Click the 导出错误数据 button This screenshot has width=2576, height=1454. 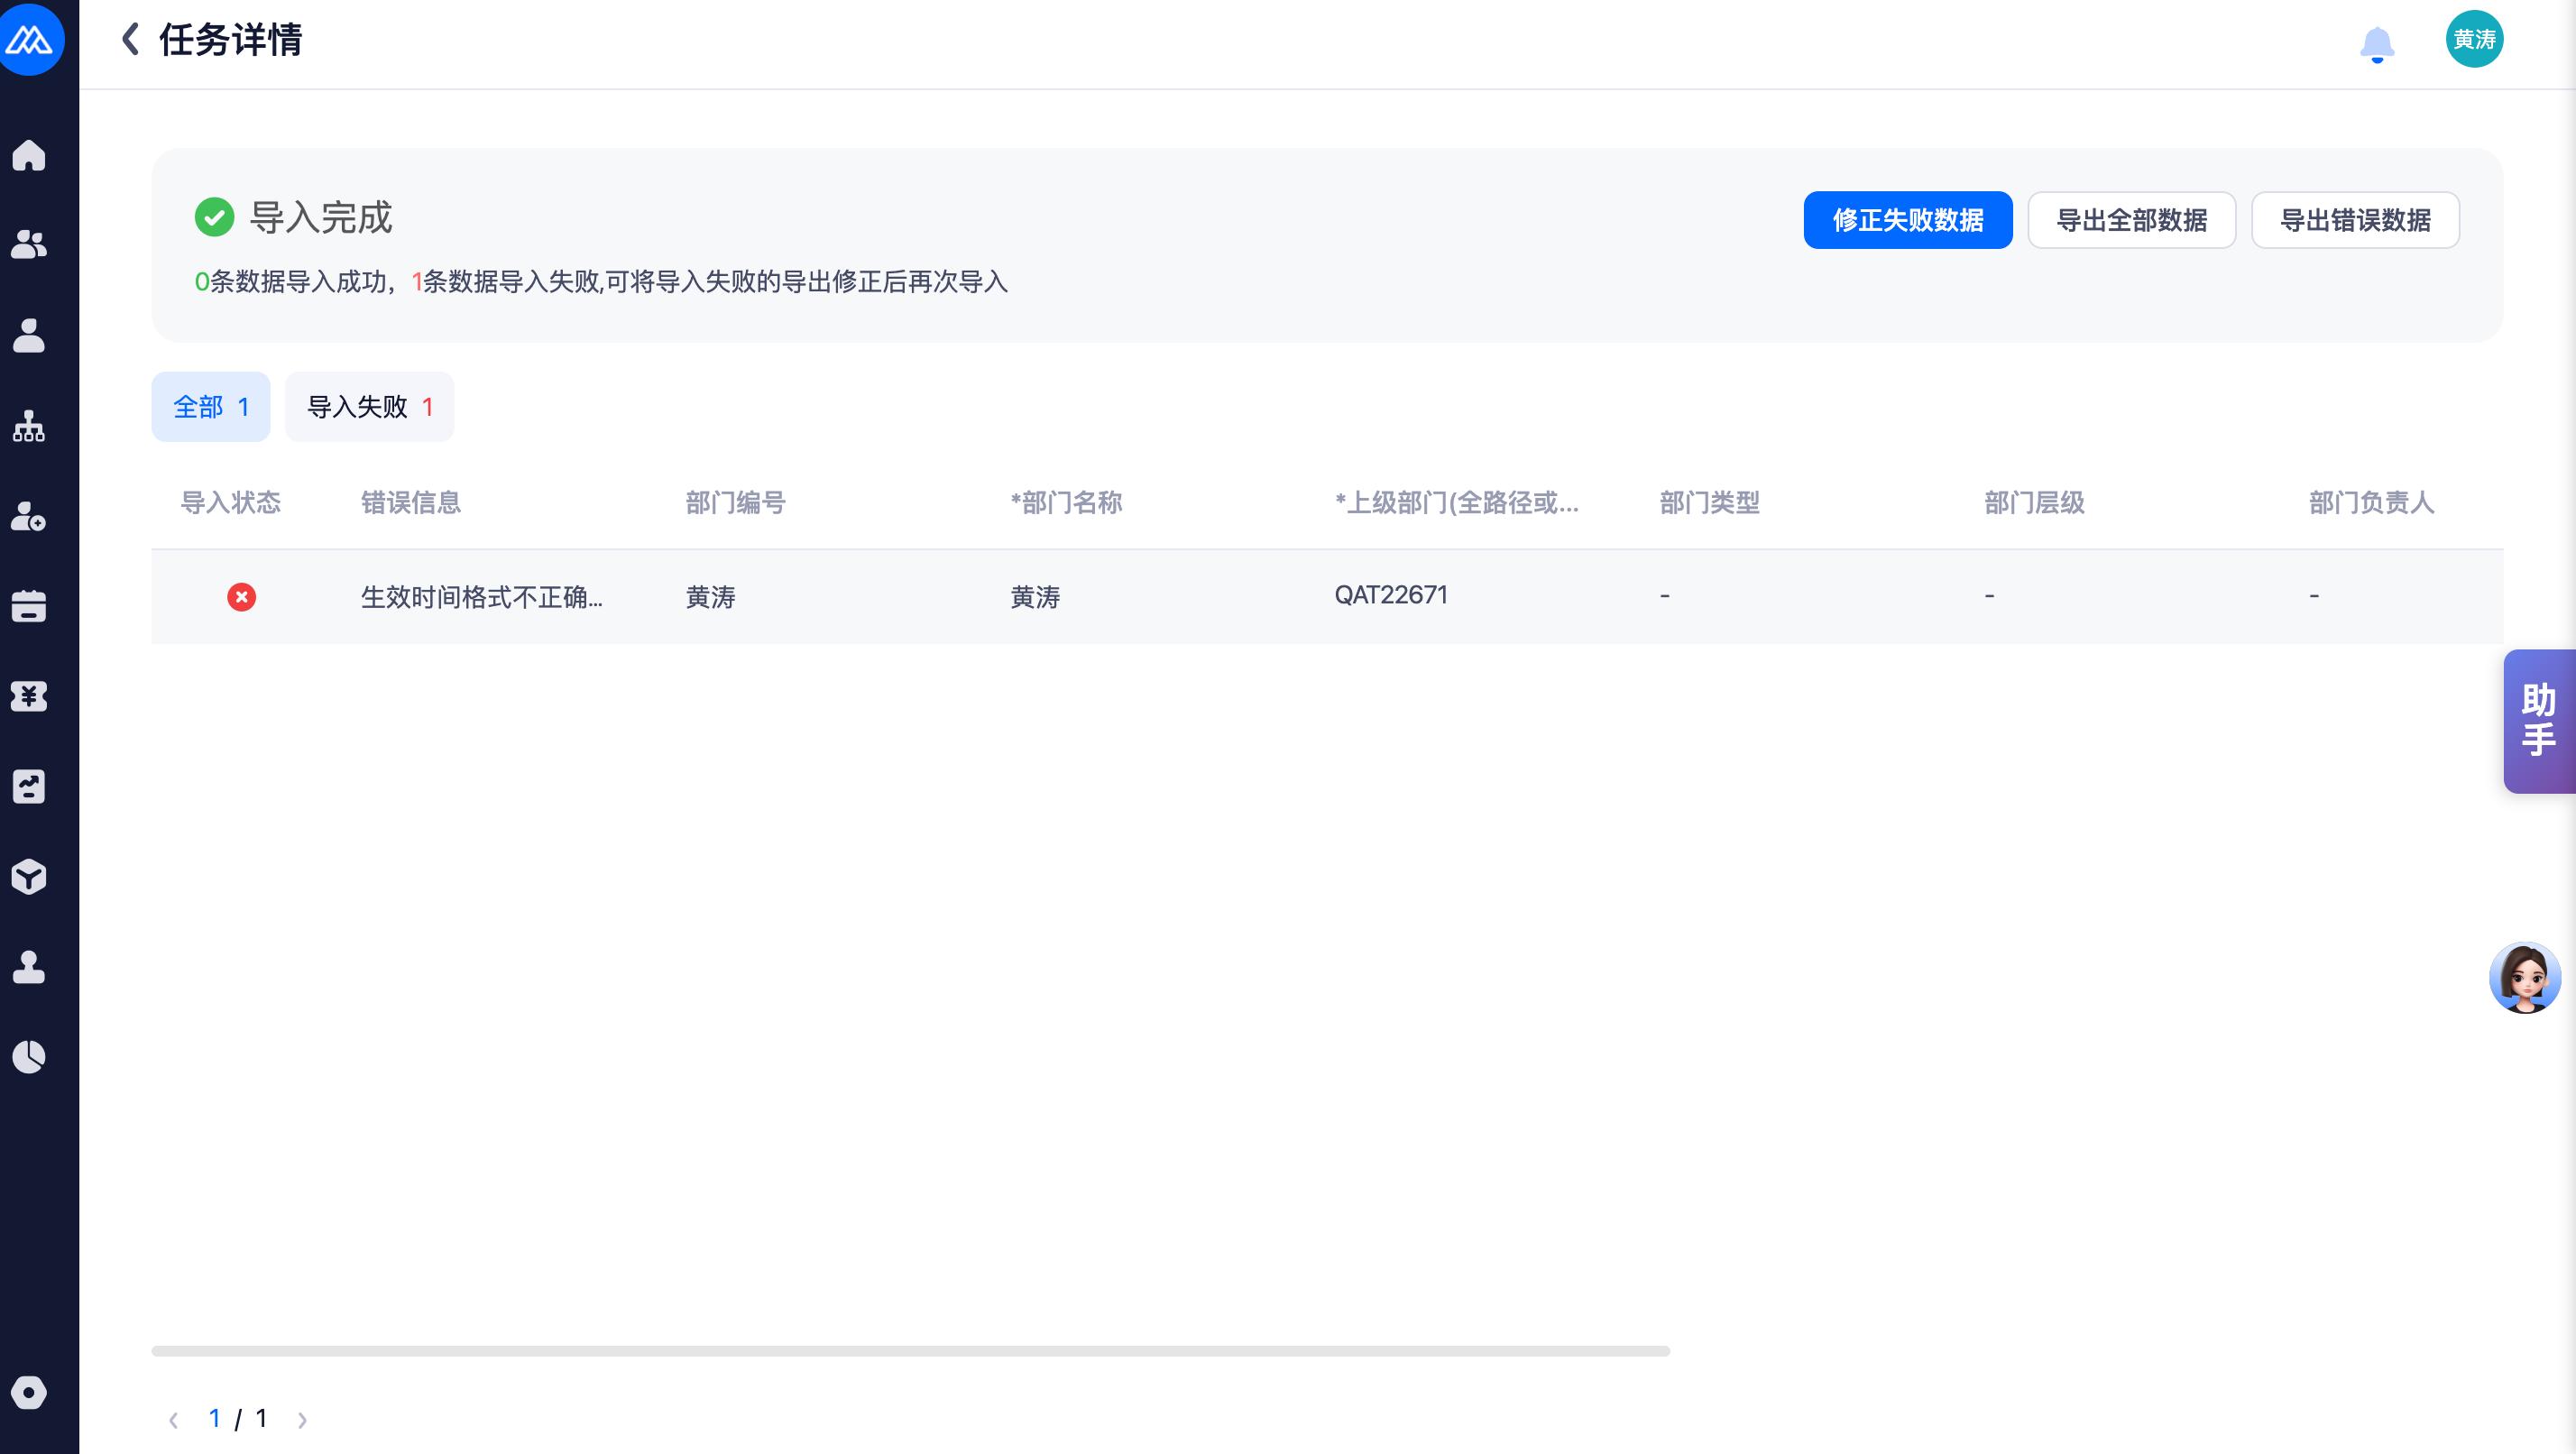pos(2355,220)
